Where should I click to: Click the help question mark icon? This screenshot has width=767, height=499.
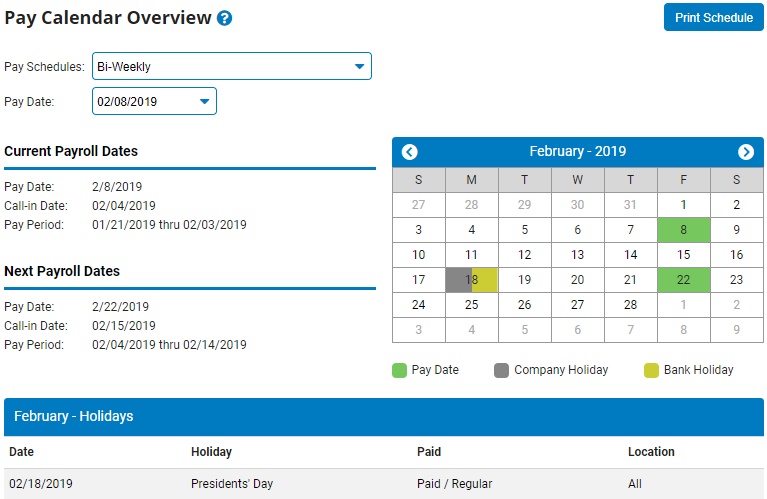[x=225, y=18]
